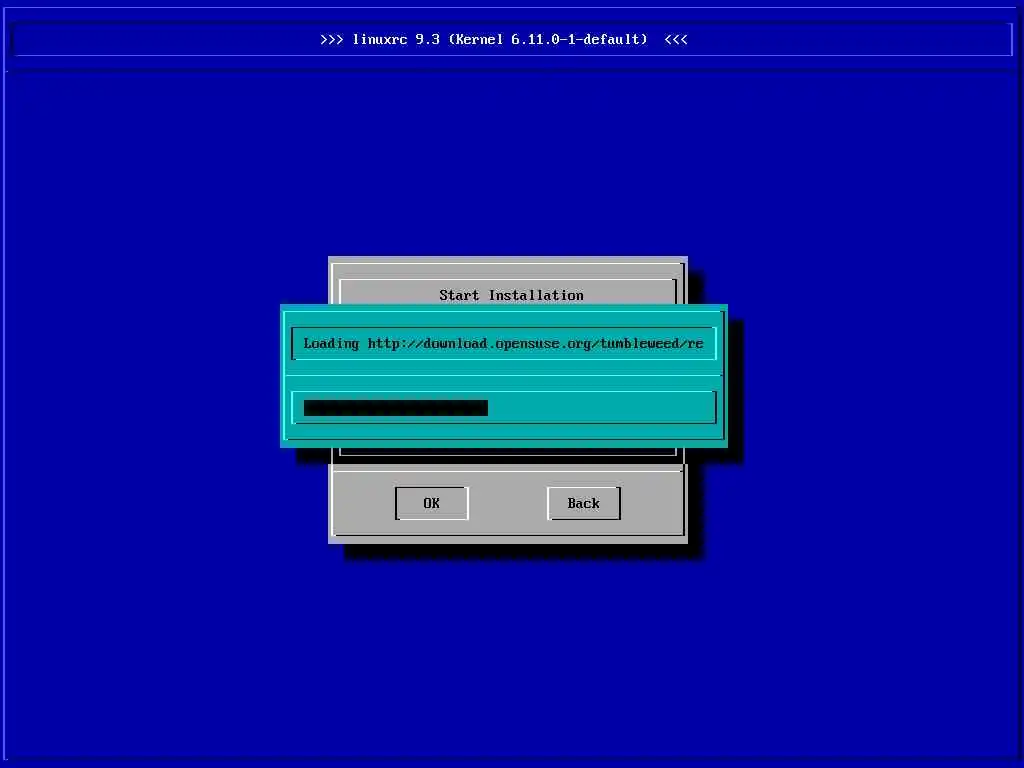This screenshot has width=1024, height=768.
Task: Click the OK button
Action: click(x=432, y=503)
